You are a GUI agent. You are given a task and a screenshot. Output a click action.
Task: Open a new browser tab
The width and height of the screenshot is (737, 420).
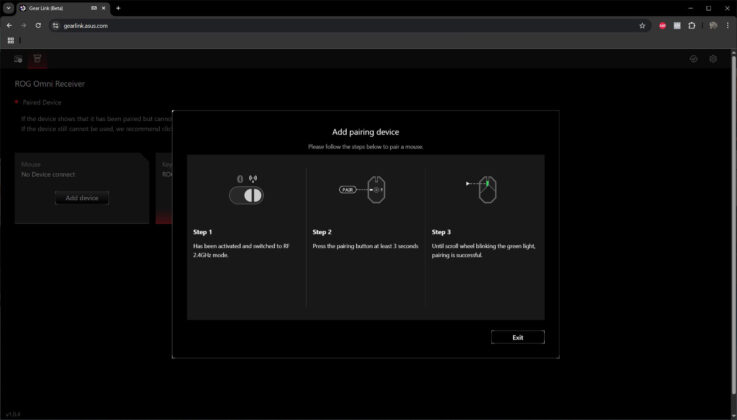pos(118,8)
